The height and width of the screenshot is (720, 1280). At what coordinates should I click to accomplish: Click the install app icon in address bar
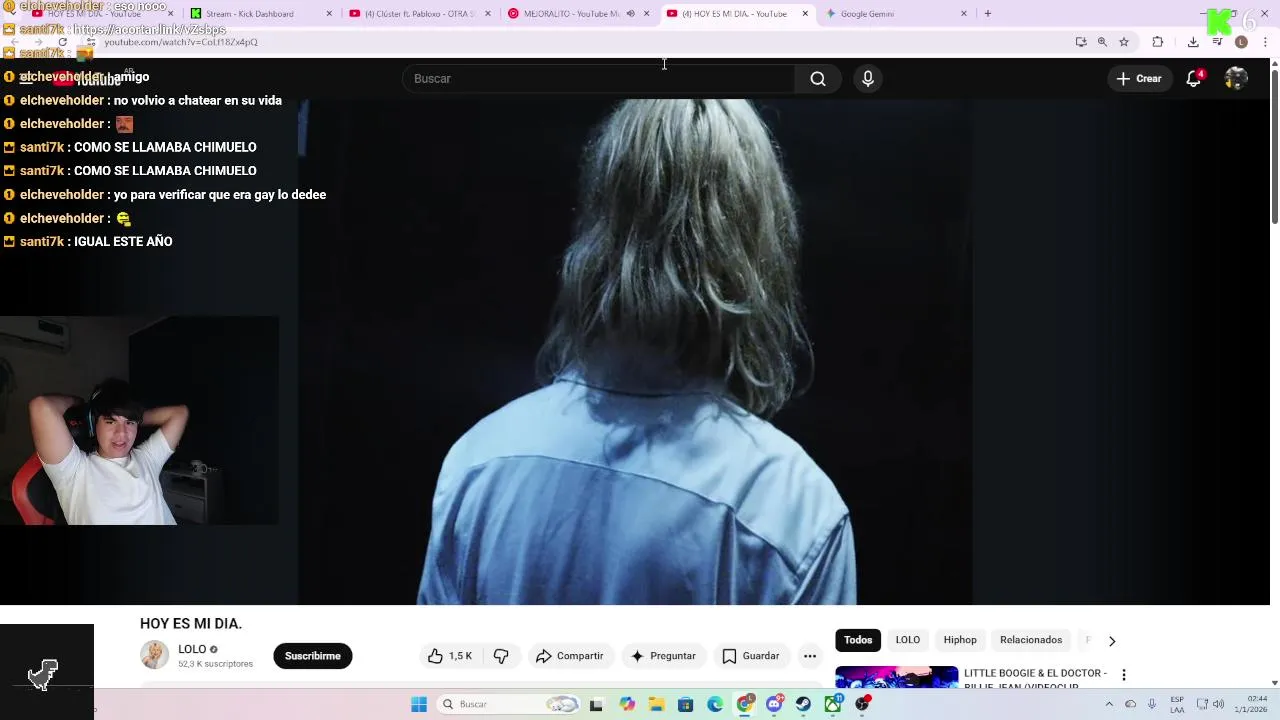pyautogui.click(x=1081, y=42)
